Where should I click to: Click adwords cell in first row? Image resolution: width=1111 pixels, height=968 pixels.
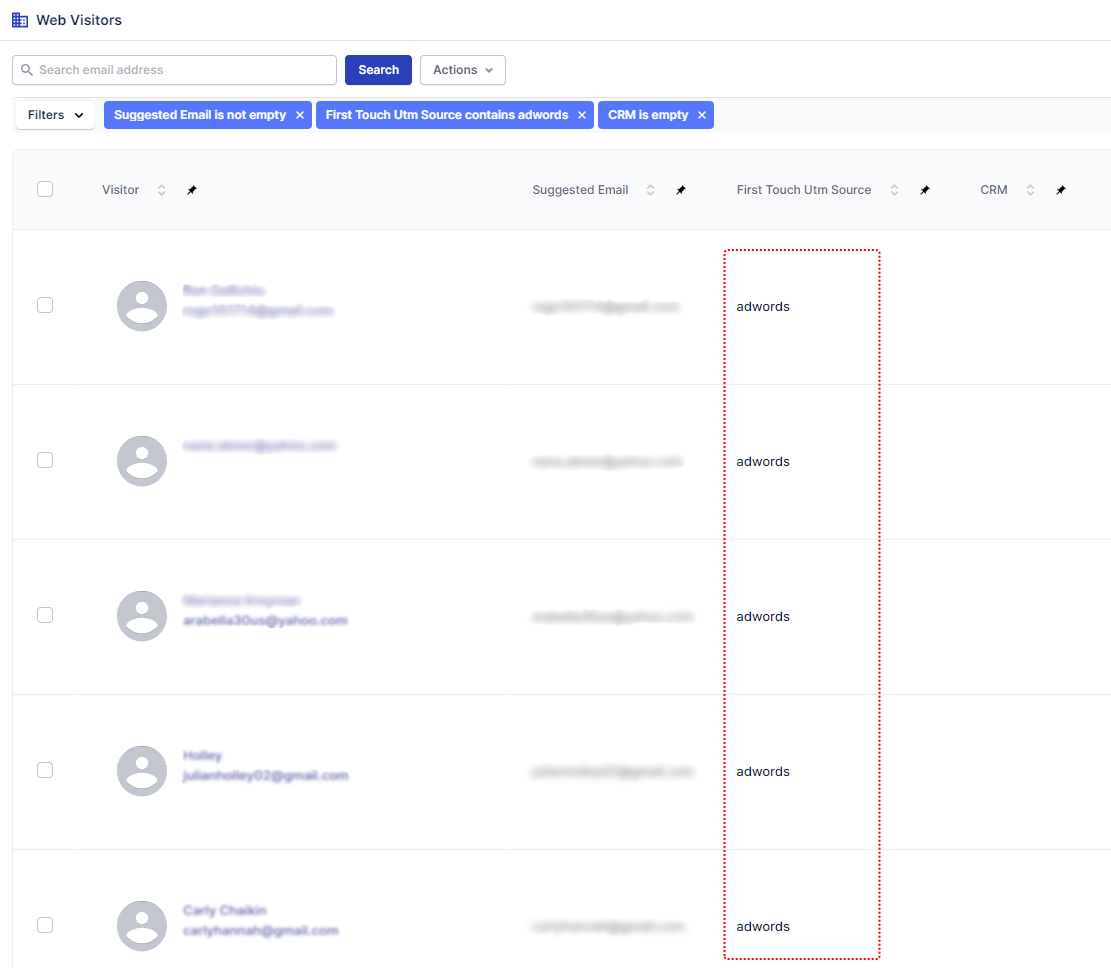click(x=763, y=306)
